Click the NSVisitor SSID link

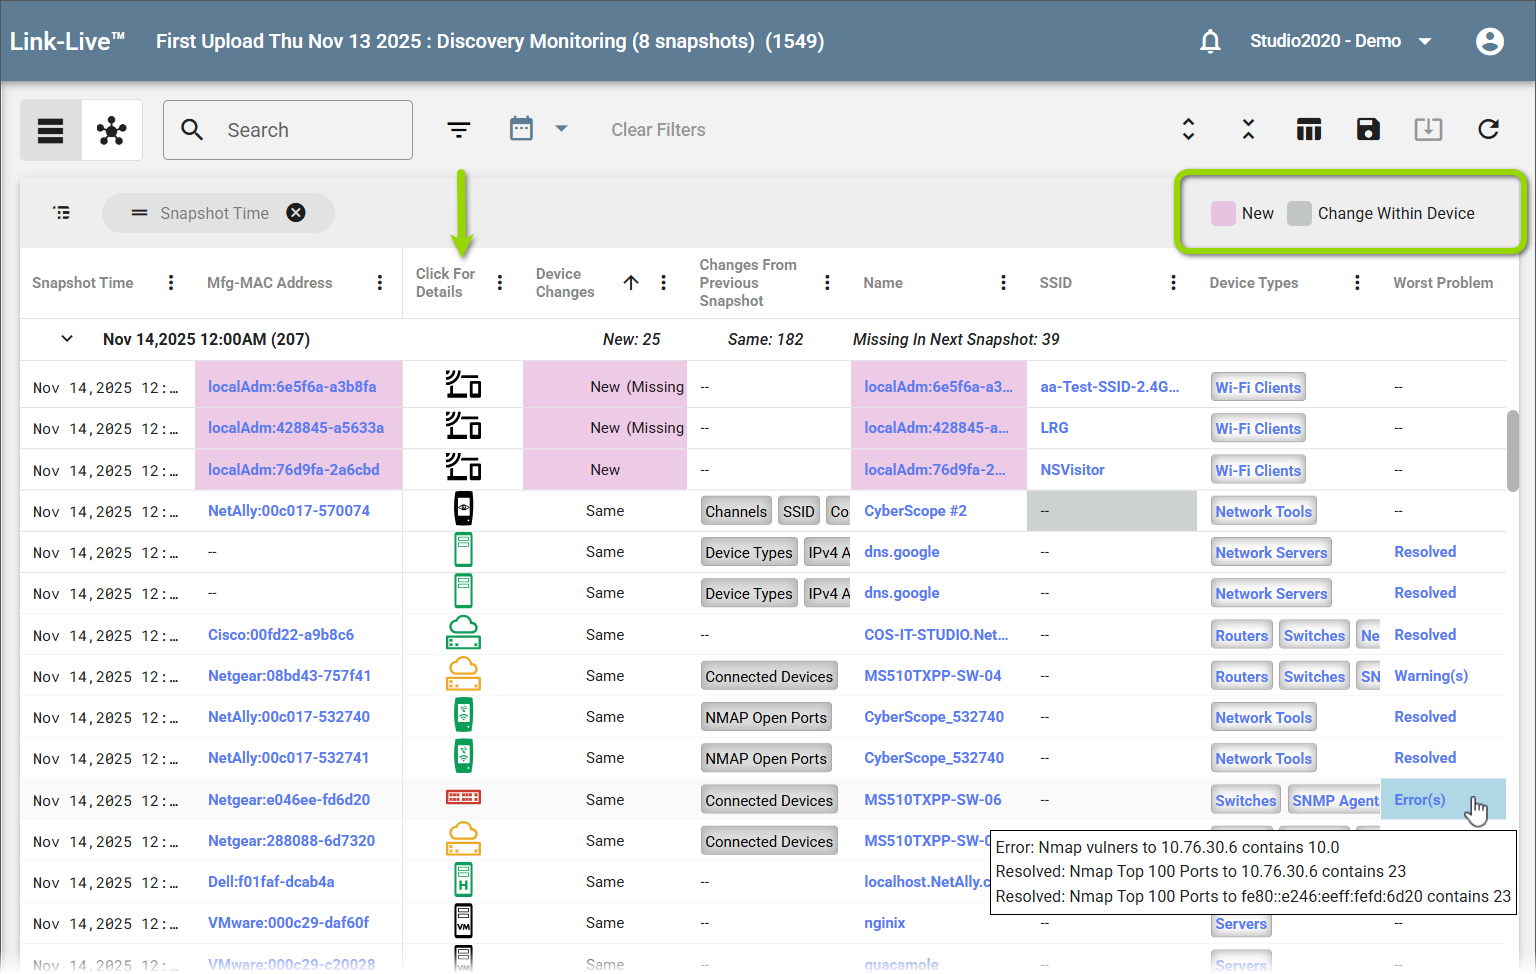1072,470
